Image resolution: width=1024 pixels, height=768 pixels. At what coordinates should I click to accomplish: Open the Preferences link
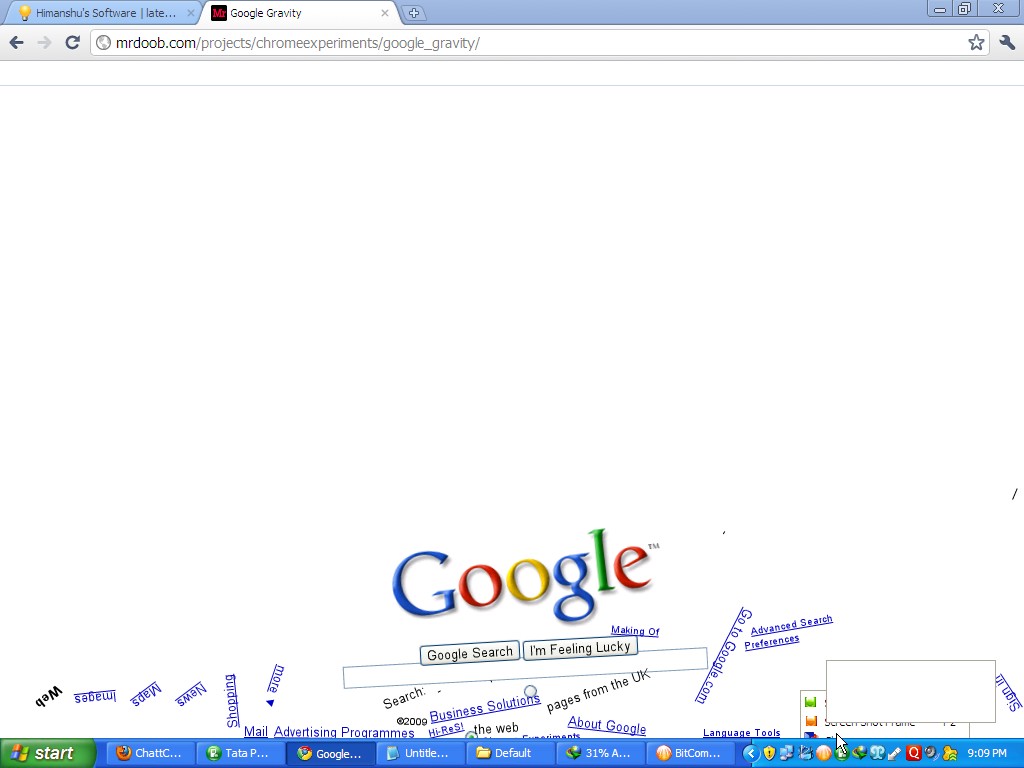click(771, 641)
